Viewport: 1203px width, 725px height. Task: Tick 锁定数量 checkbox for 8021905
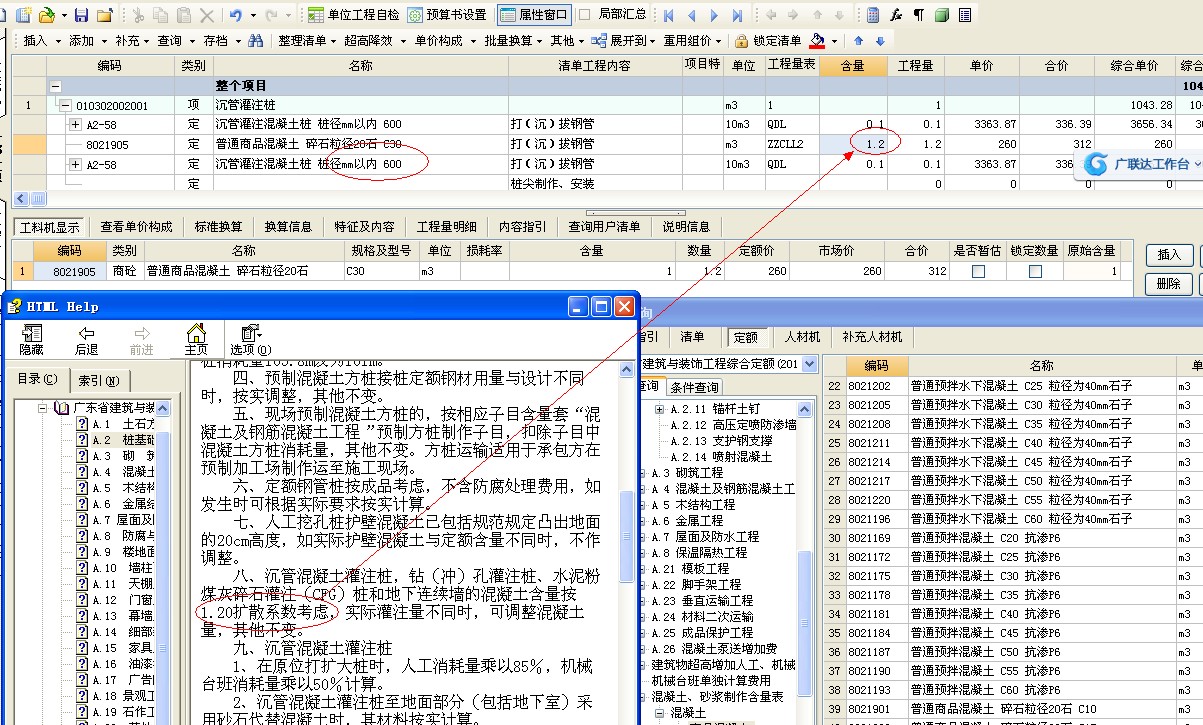coord(1035,271)
